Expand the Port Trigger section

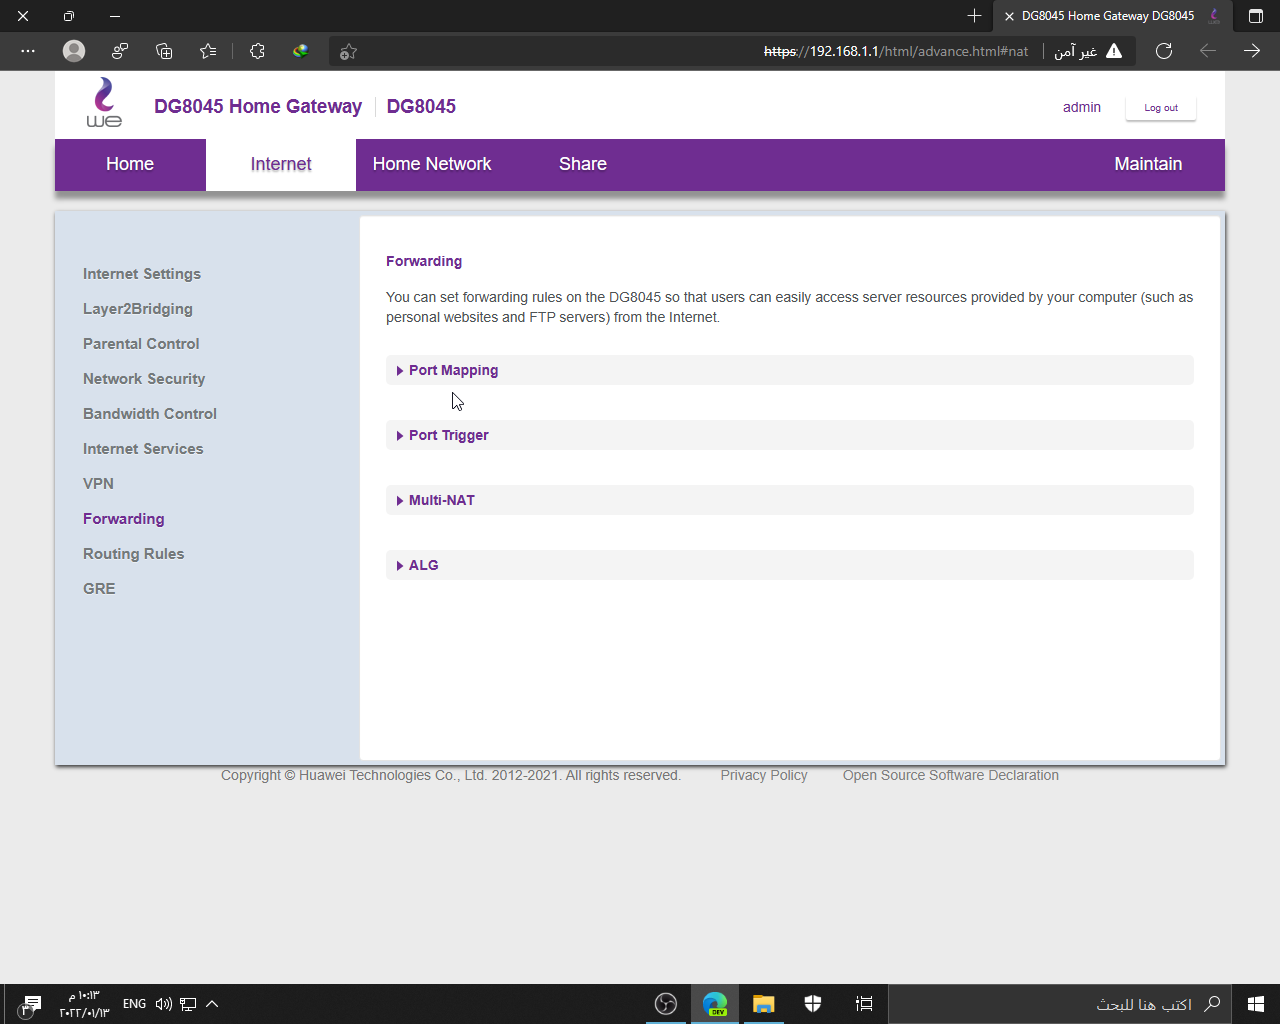click(x=448, y=435)
